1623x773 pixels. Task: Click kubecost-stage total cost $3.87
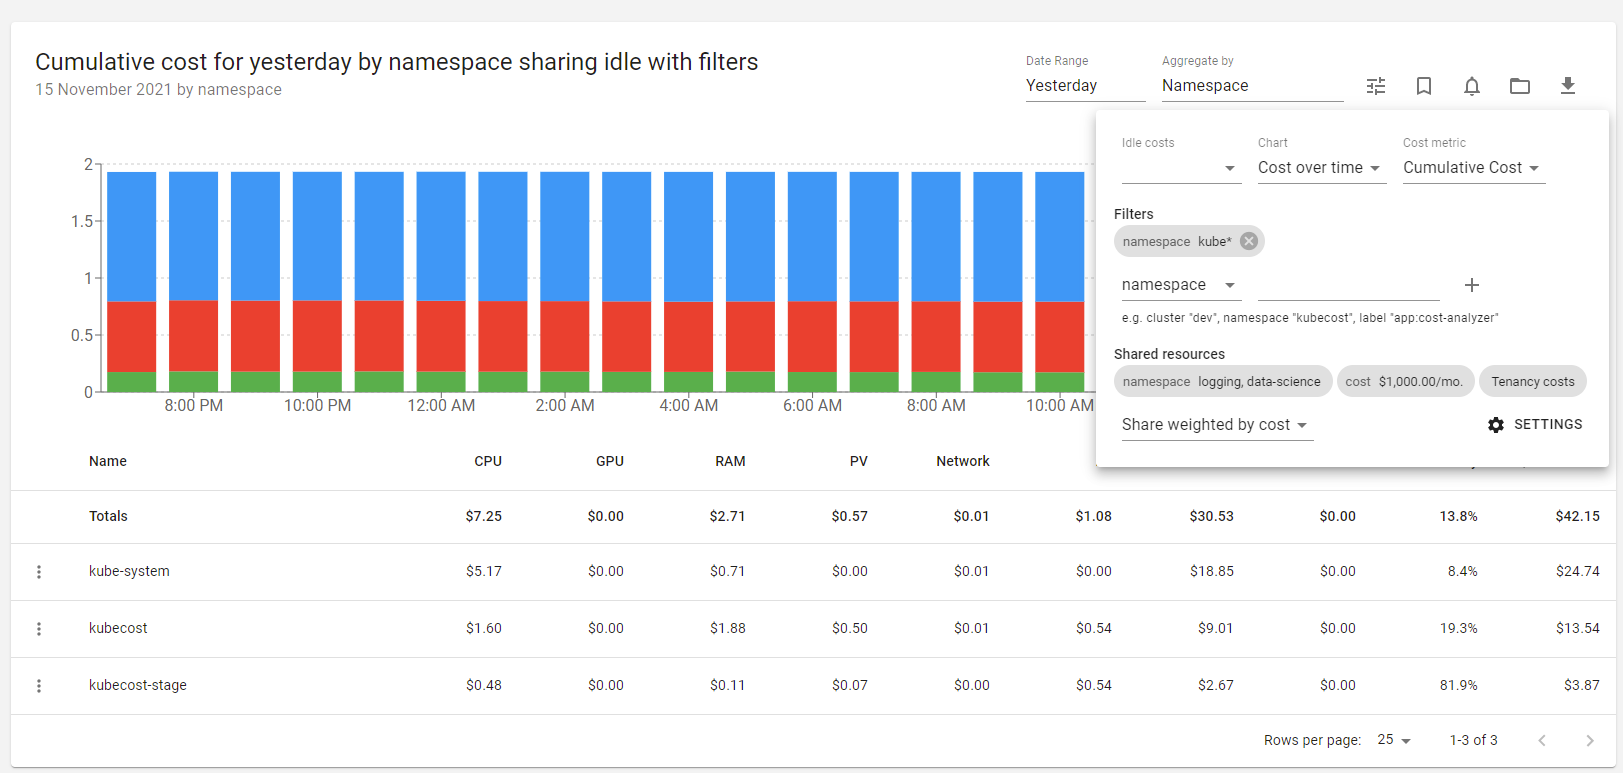1582,685
